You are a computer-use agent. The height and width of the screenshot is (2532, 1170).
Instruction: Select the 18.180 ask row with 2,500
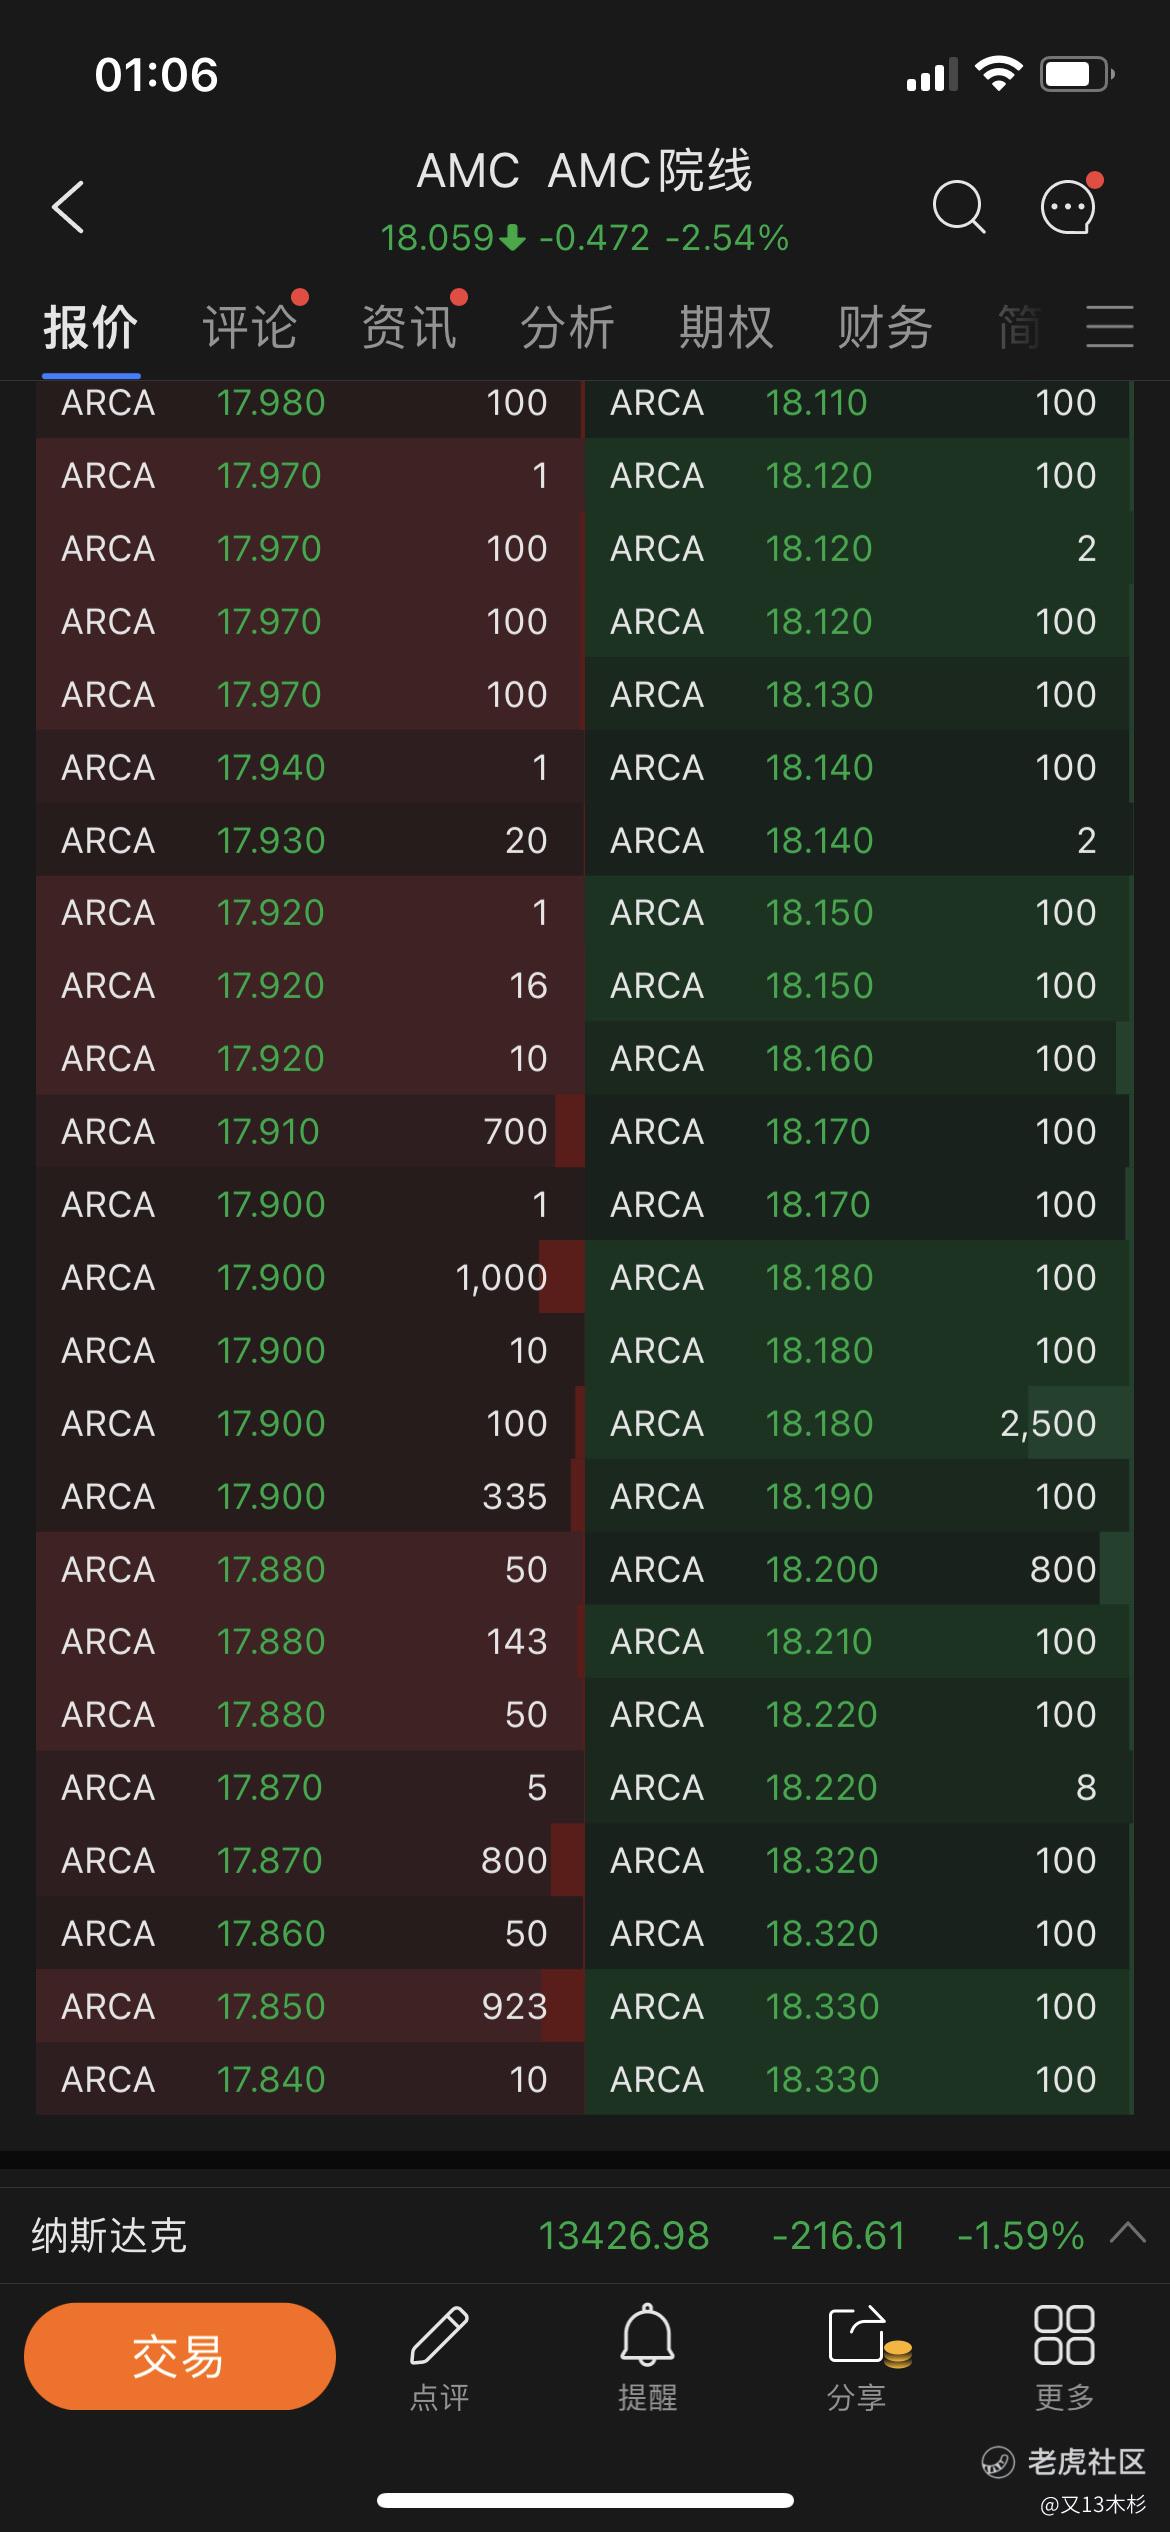click(x=858, y=1423)
